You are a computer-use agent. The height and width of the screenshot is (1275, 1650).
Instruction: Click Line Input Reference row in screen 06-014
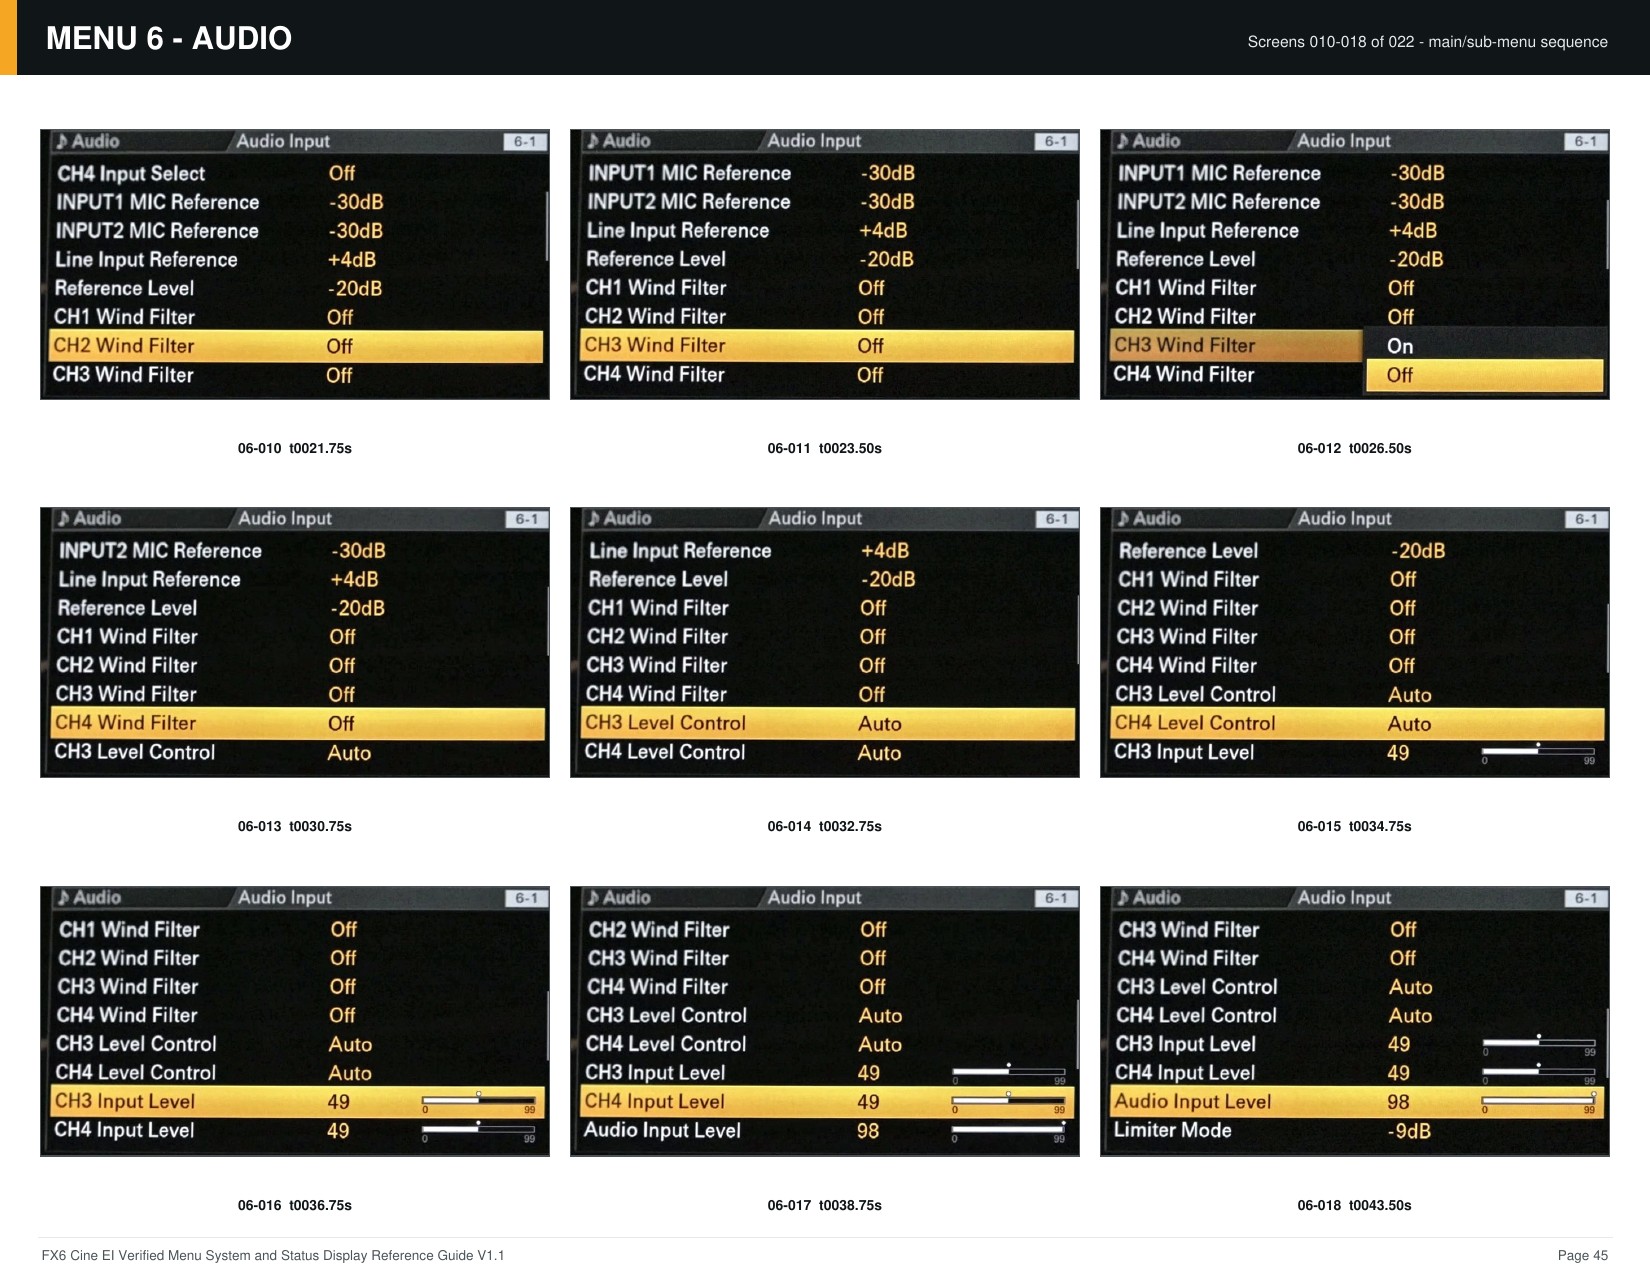coord(828,551)
